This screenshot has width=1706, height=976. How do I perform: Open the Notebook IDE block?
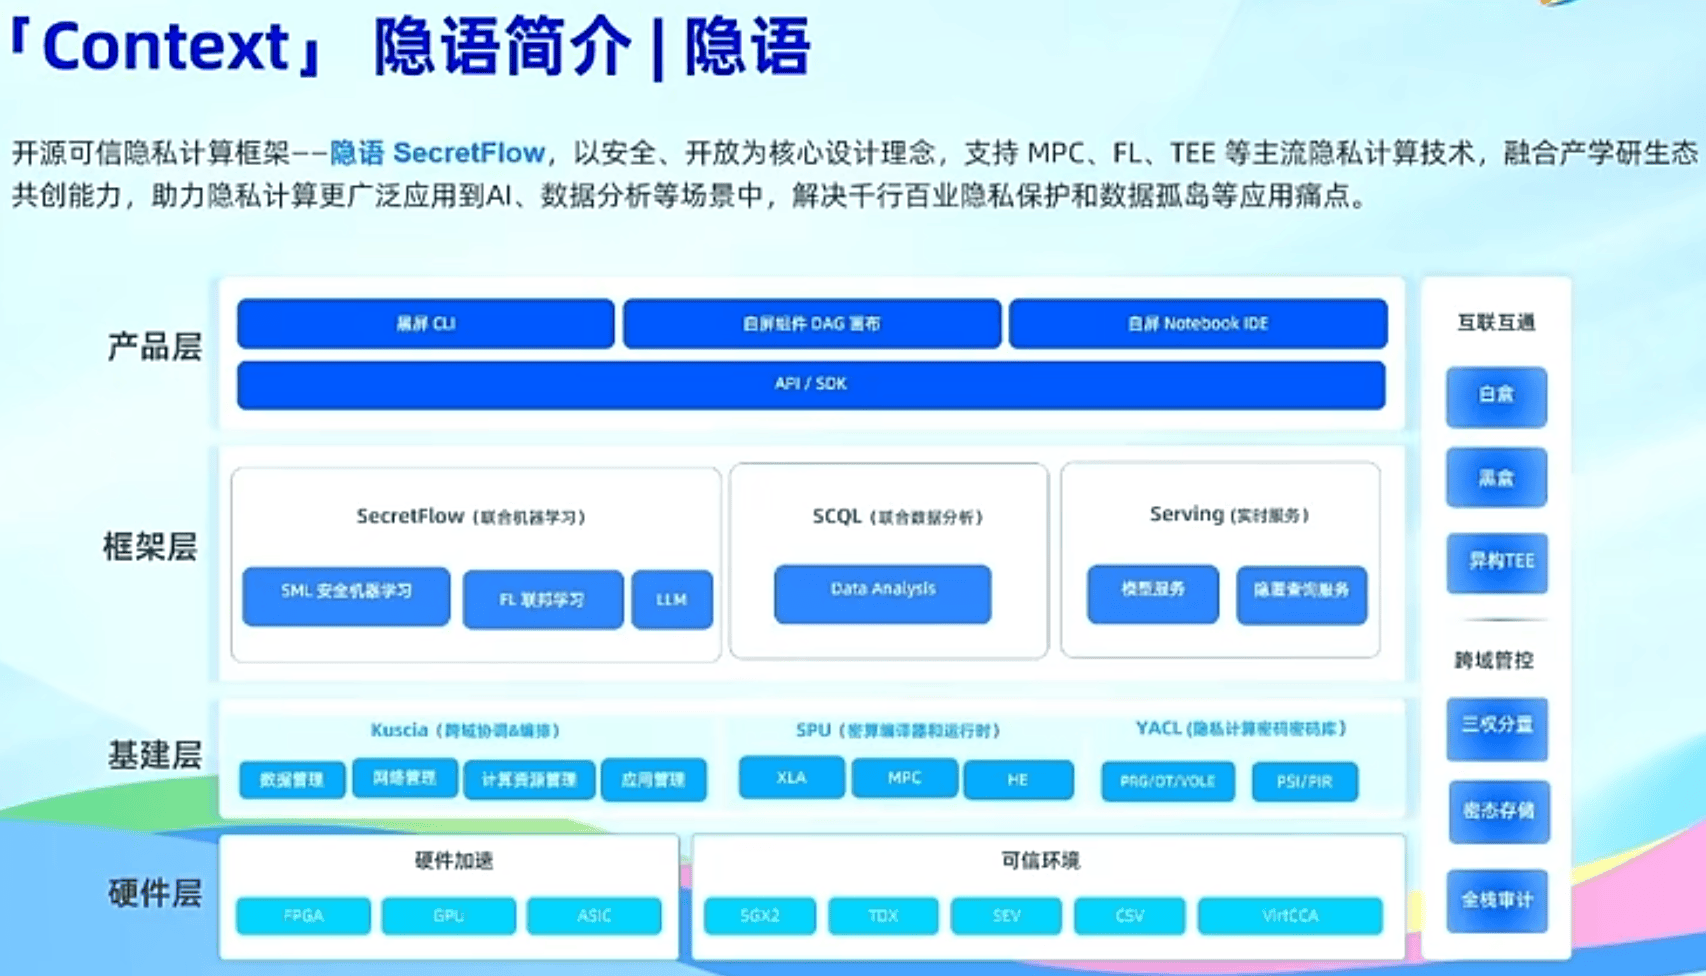tap(1198, 324)
